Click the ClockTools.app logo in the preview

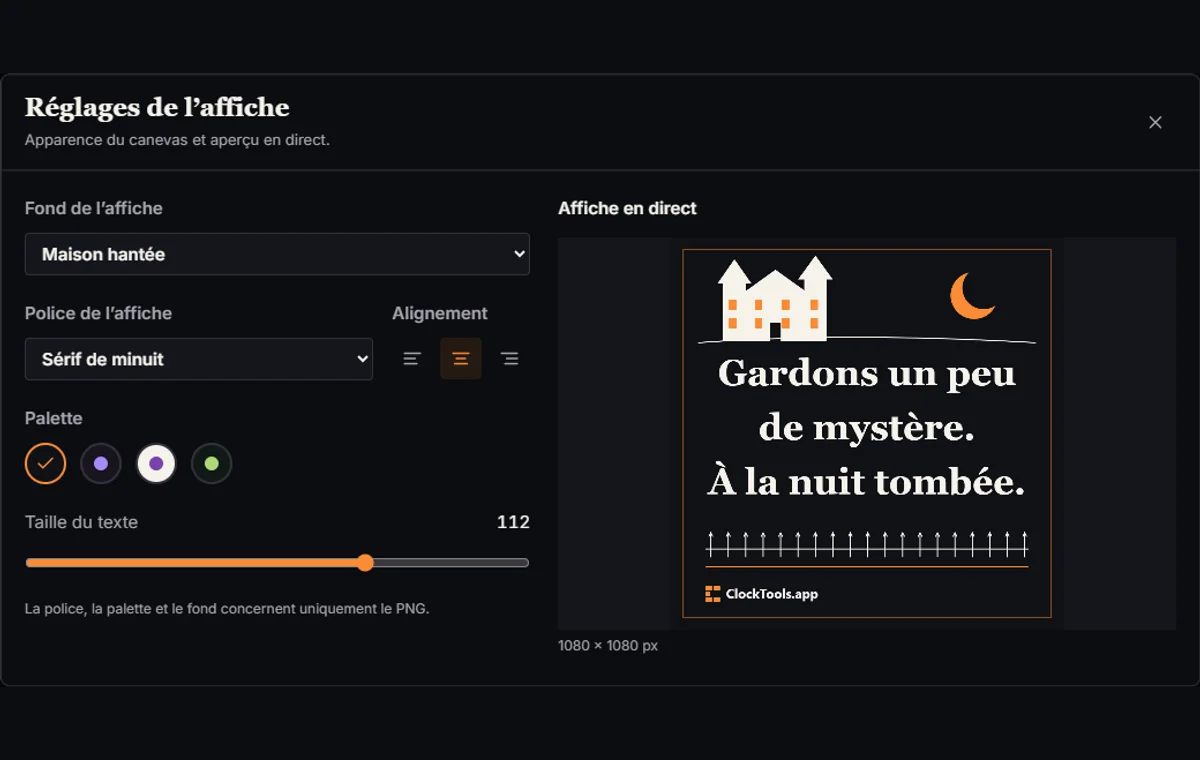761,594
